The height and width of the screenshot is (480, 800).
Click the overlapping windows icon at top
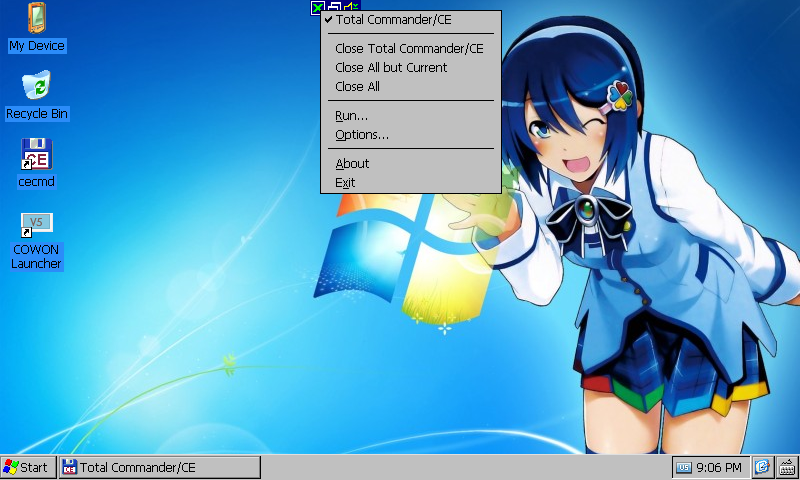pos(334,6)
